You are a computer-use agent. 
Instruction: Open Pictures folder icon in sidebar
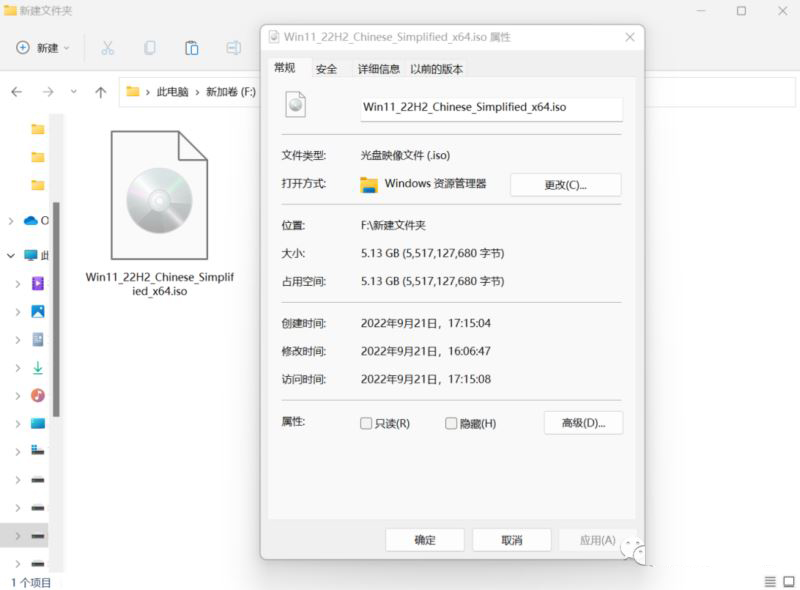pyautogui.click(x=38, y=311)
